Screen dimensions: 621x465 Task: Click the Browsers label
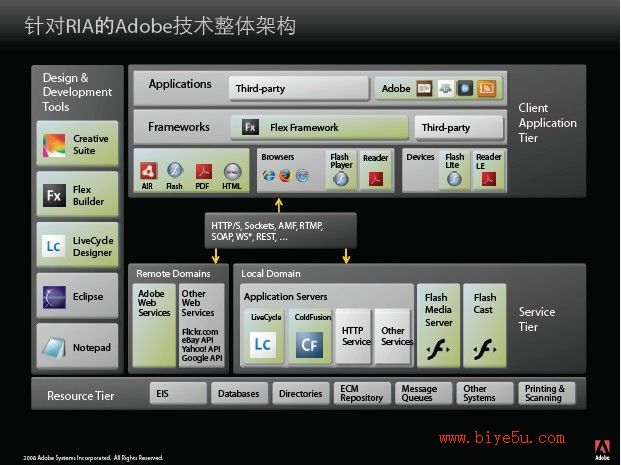pyautogui.click(x=278, y=157)
